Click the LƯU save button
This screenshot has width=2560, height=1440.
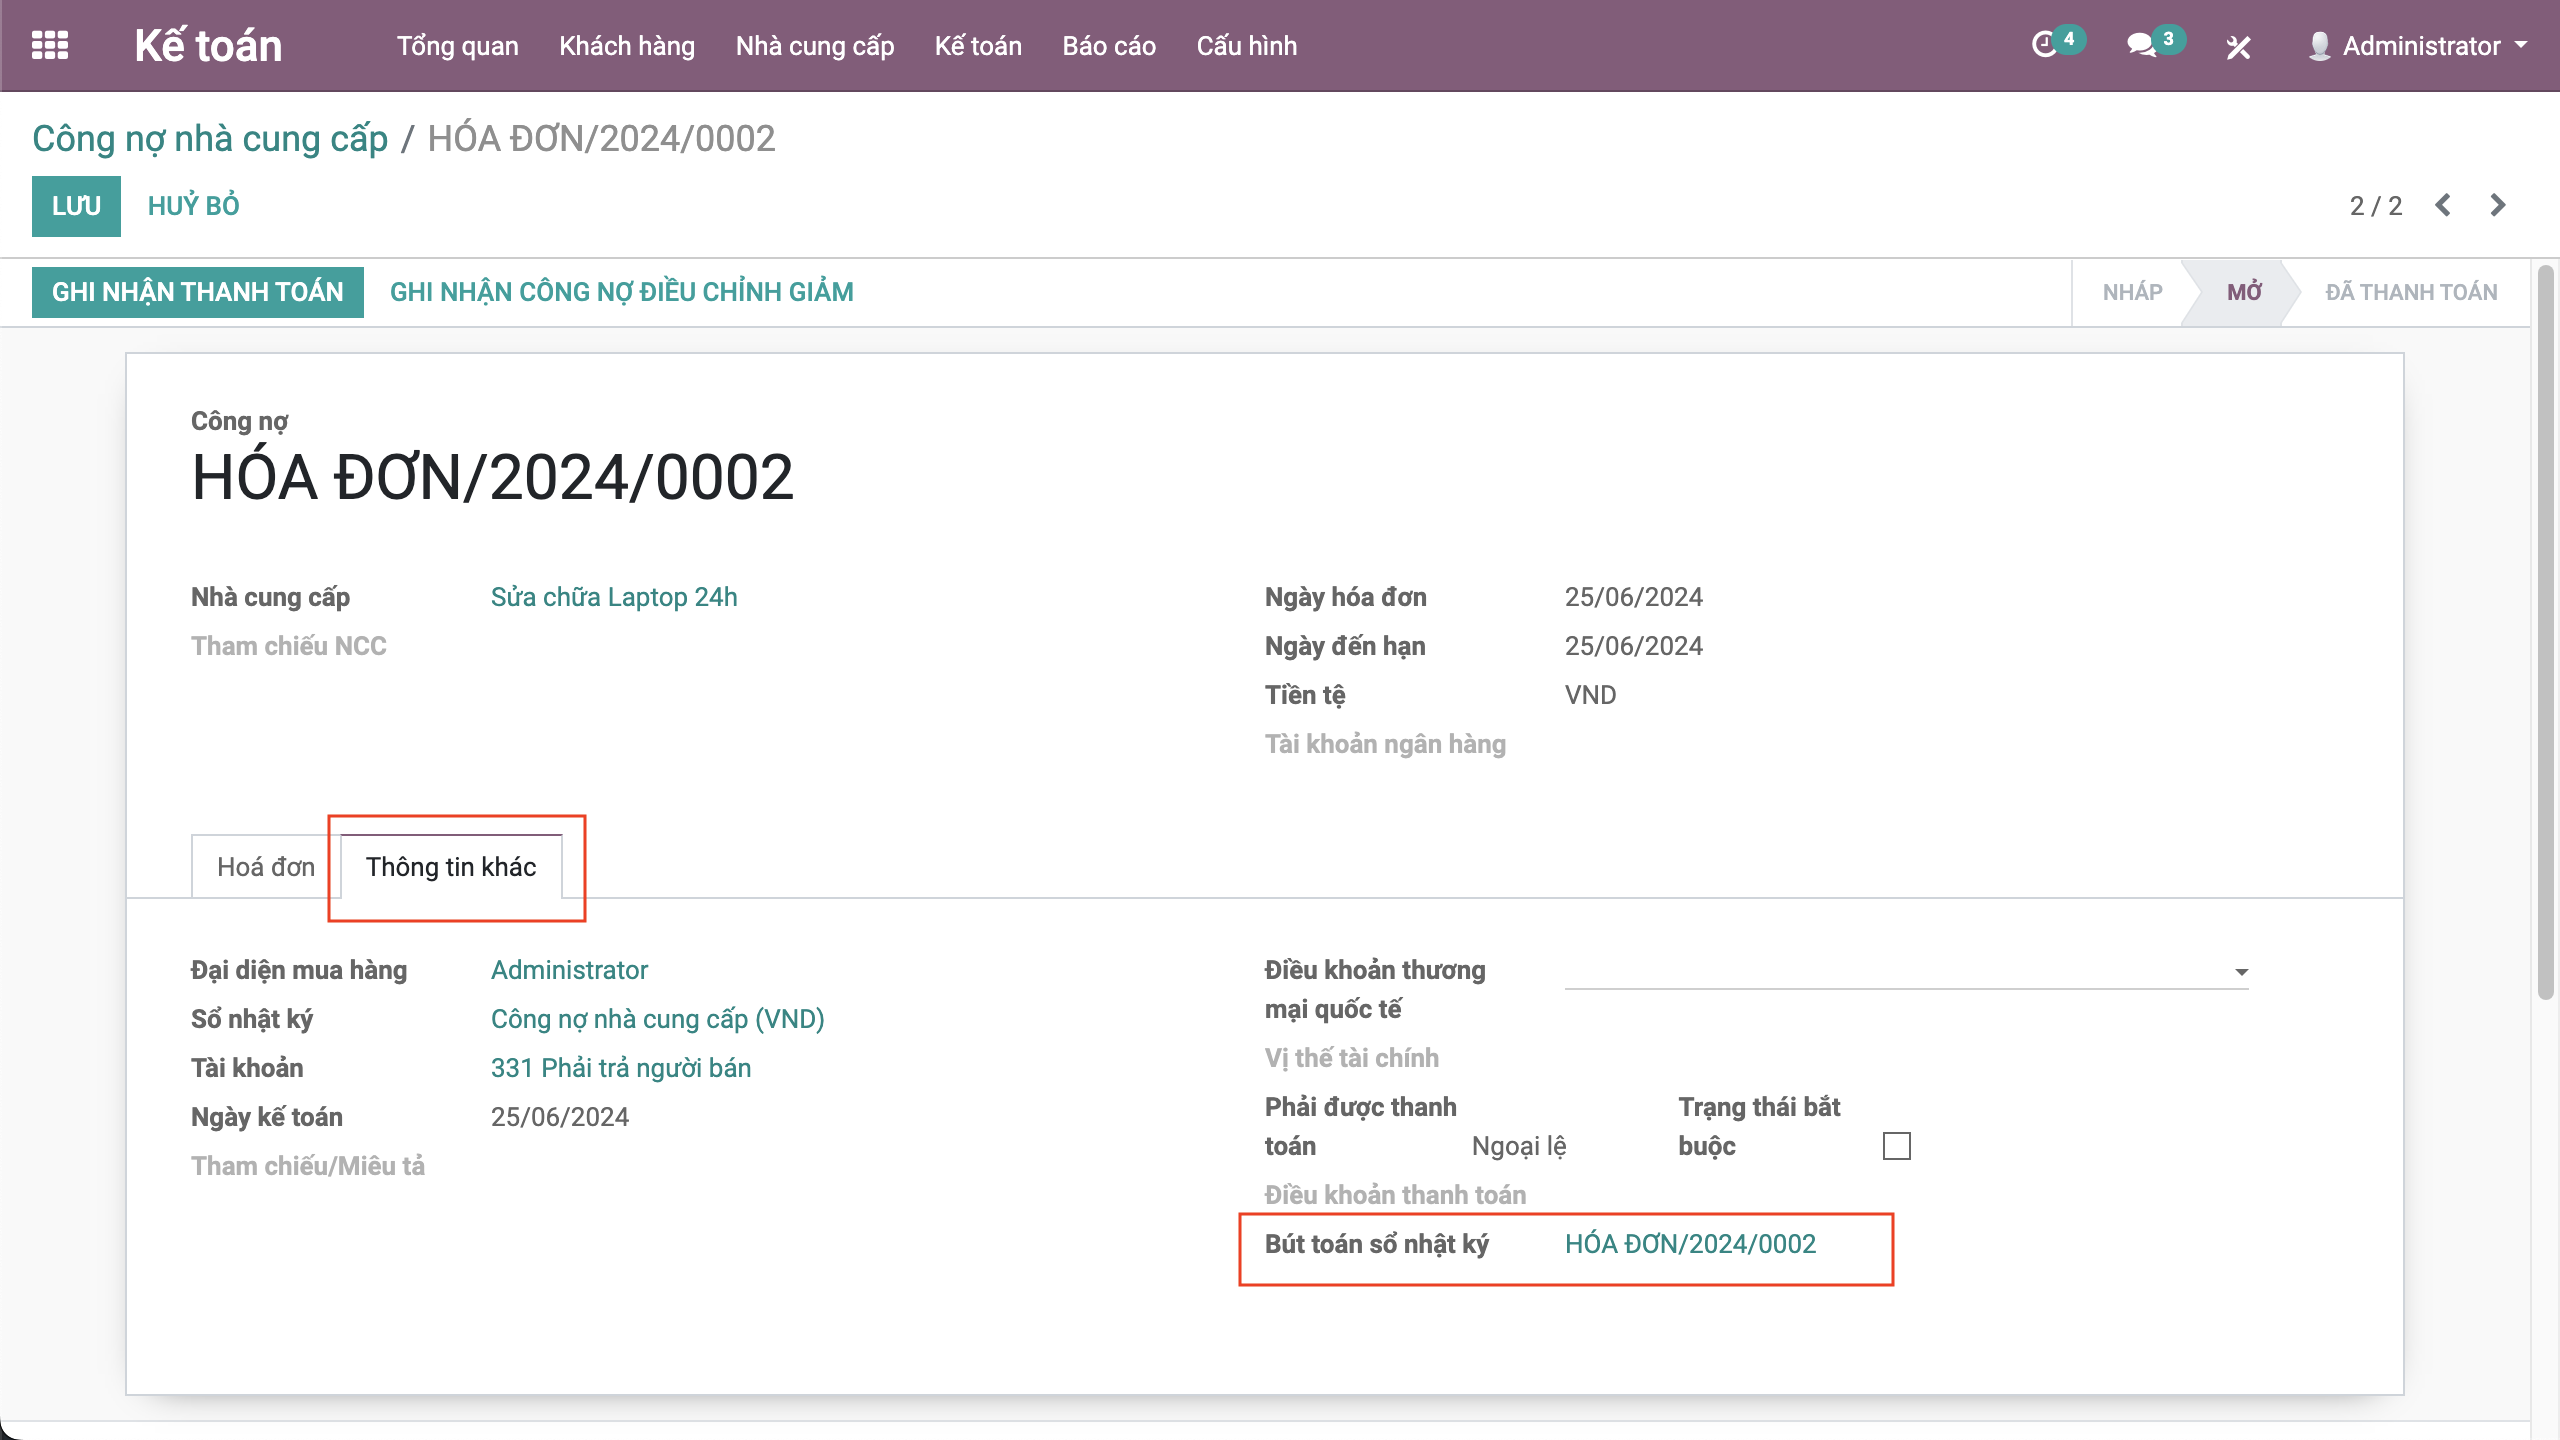pyautogui.click(x=76, y=206)
